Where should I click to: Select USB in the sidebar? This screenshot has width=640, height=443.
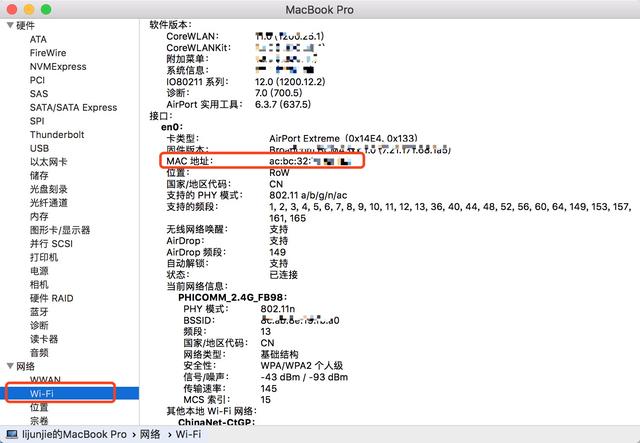(39, 148)
